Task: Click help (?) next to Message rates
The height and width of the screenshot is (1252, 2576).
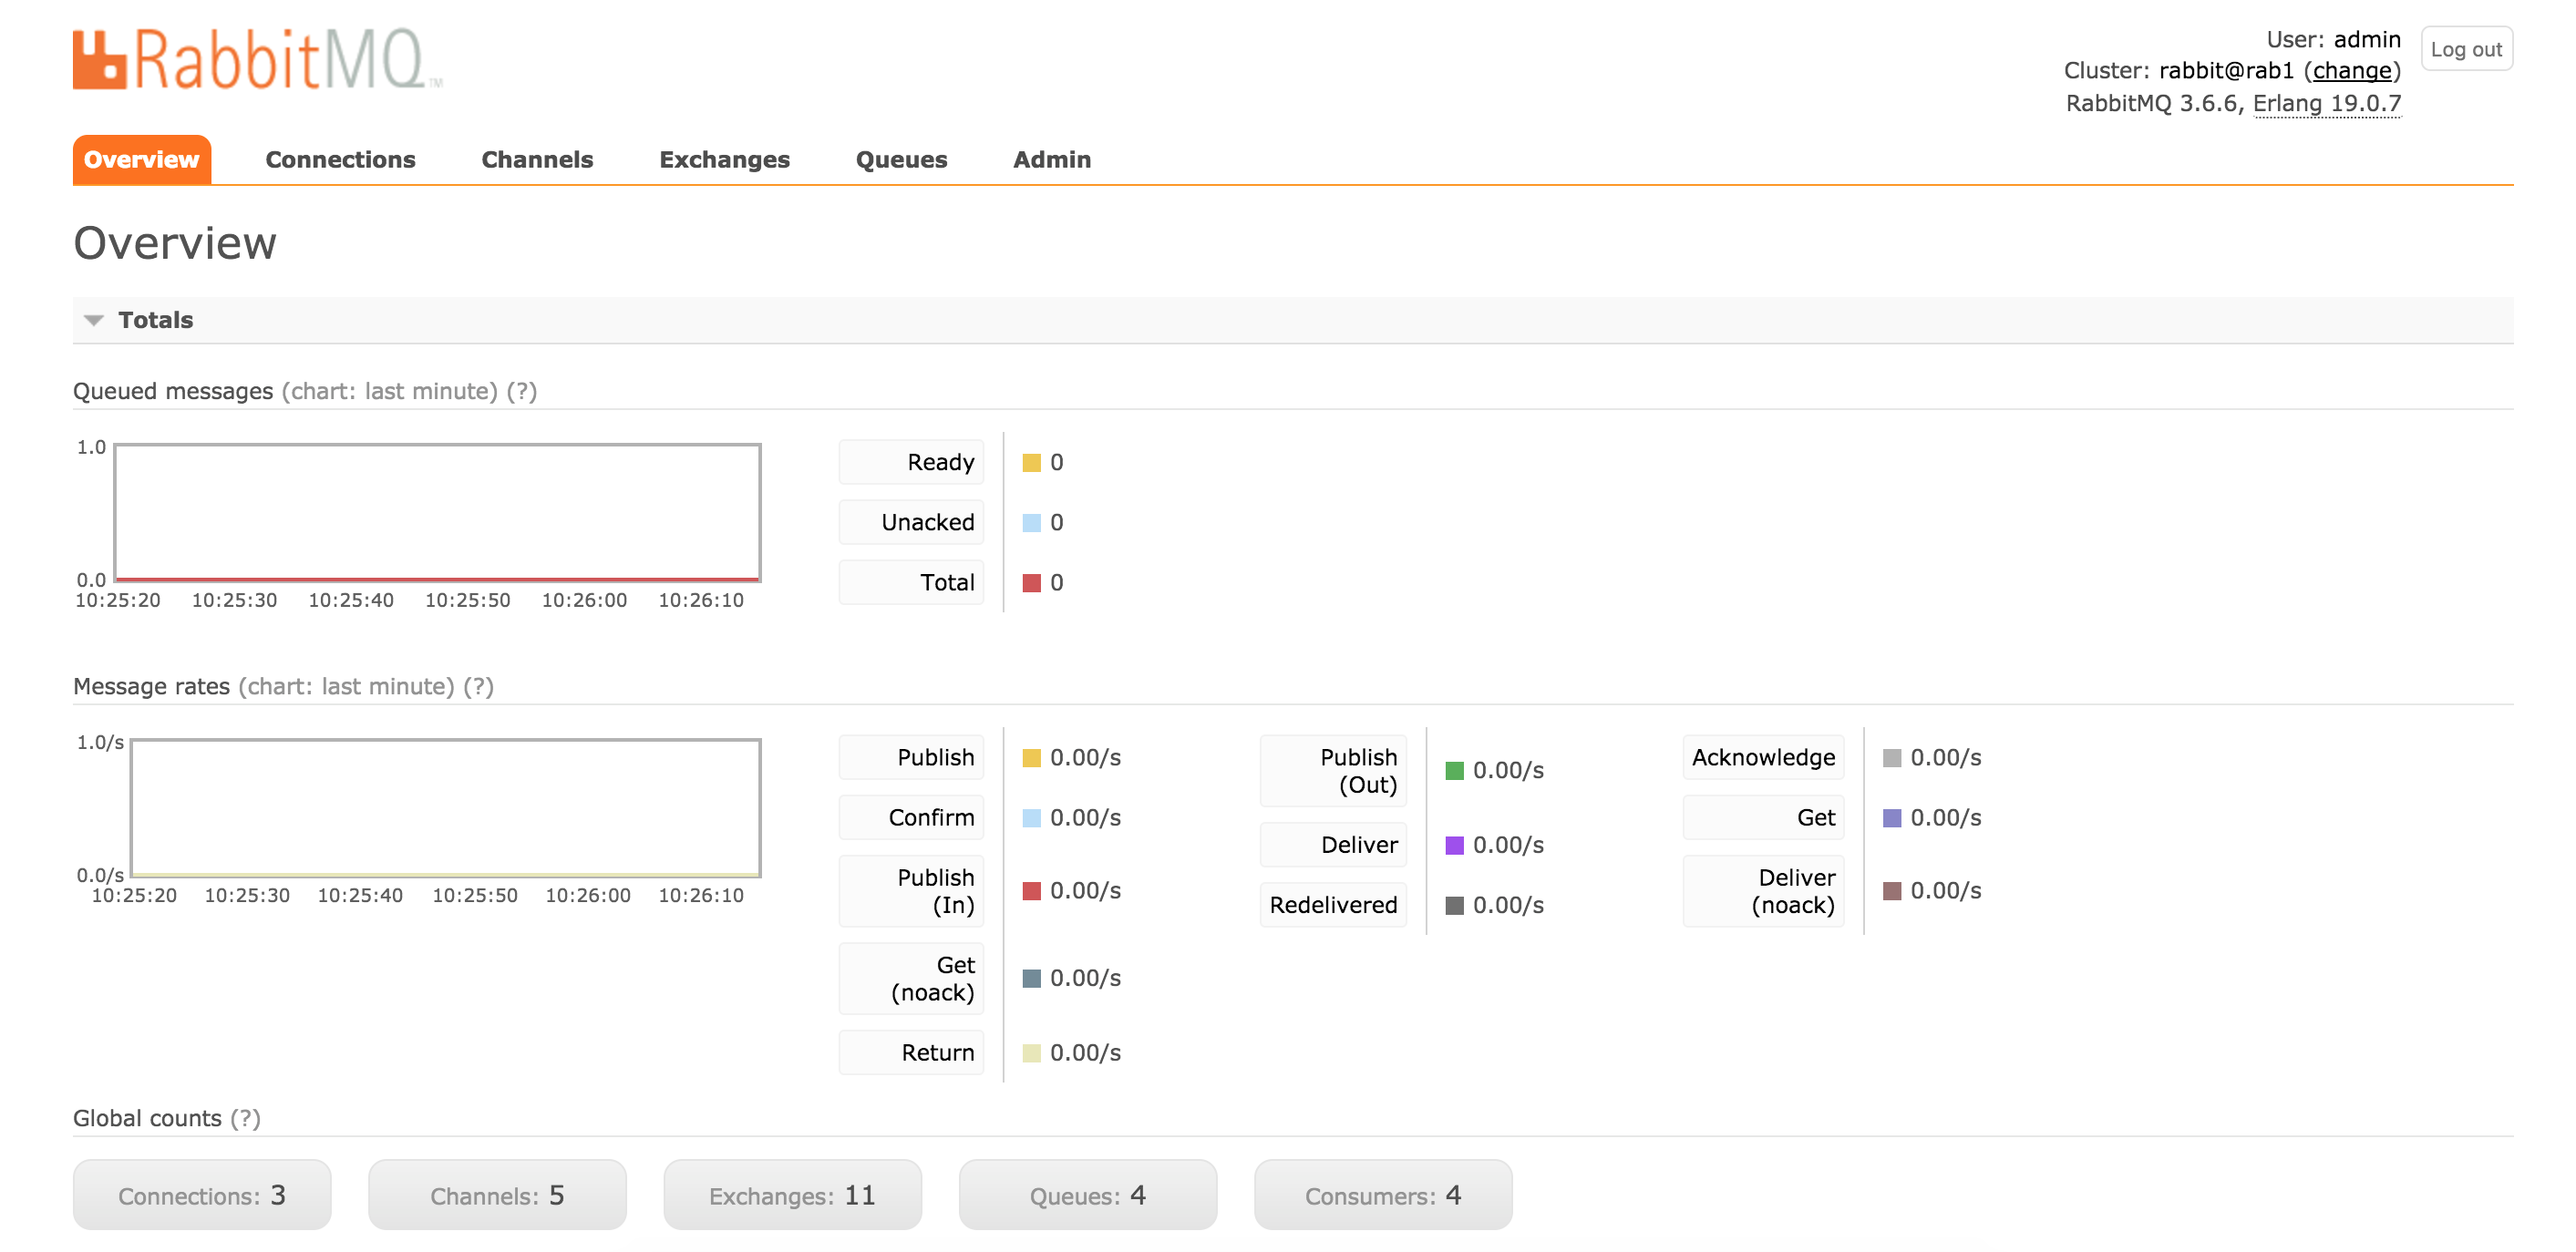Action: click(x=479, y=687)
